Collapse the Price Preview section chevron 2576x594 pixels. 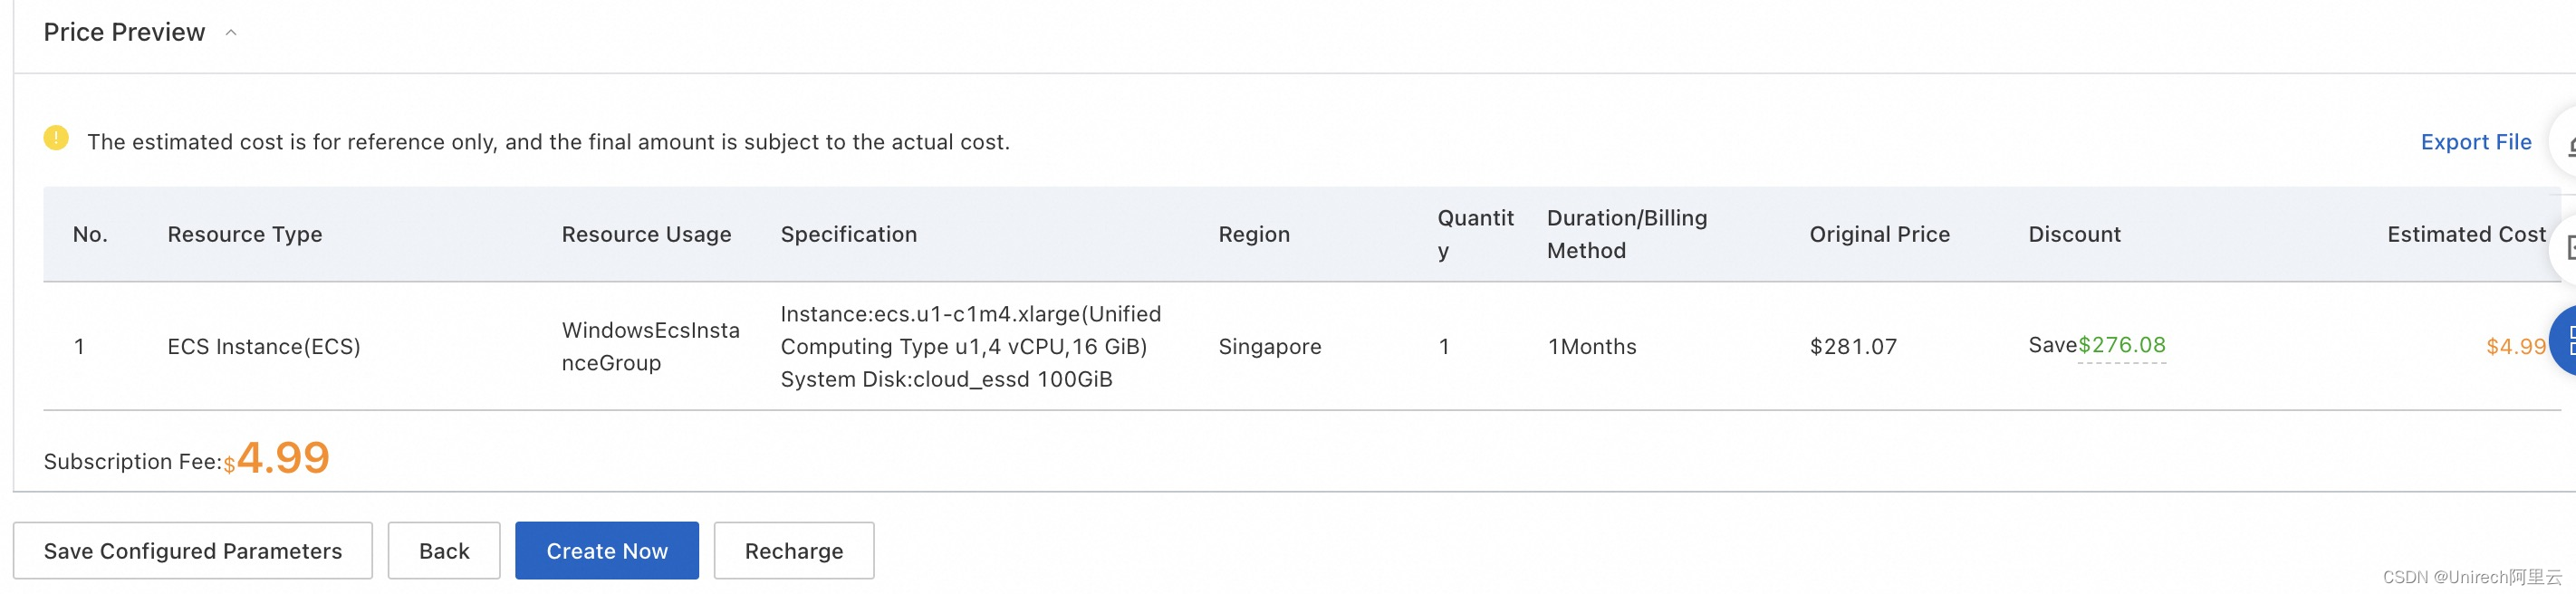pos(231,33)
